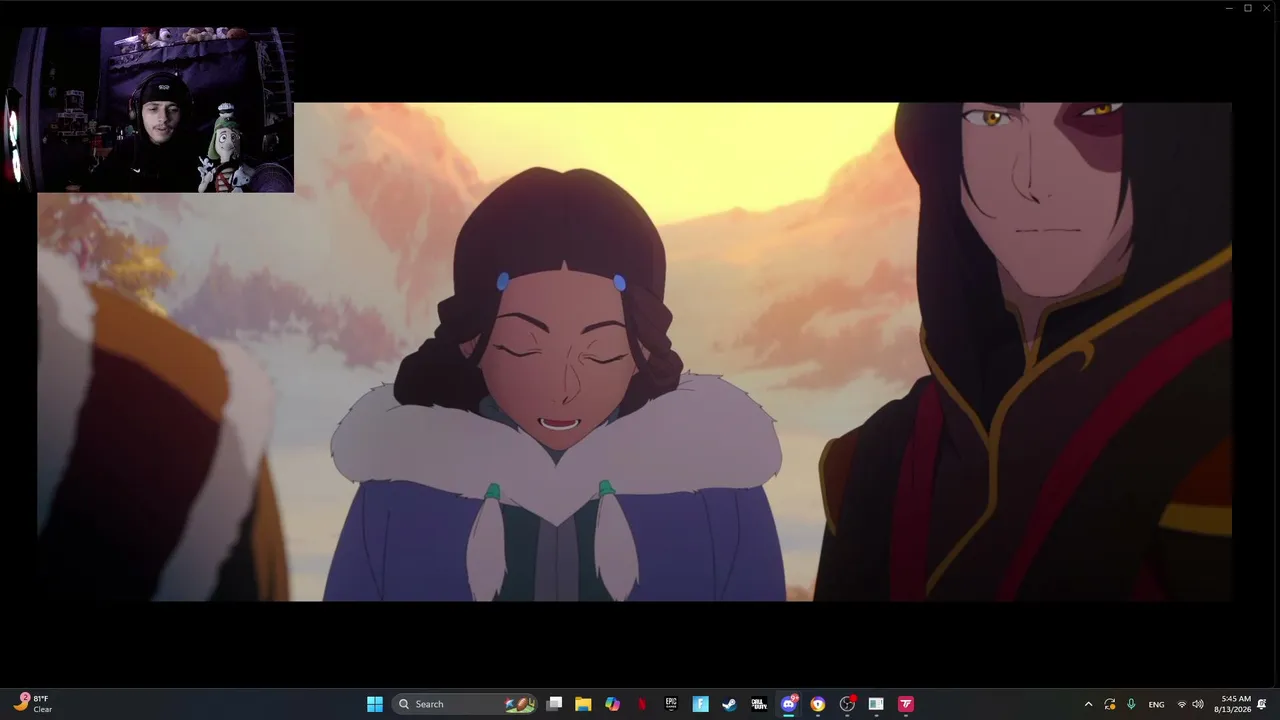Viewport: 1280px width, 720px height.
Task: Open Task View on the taskbar
Action: coord(555,704)
